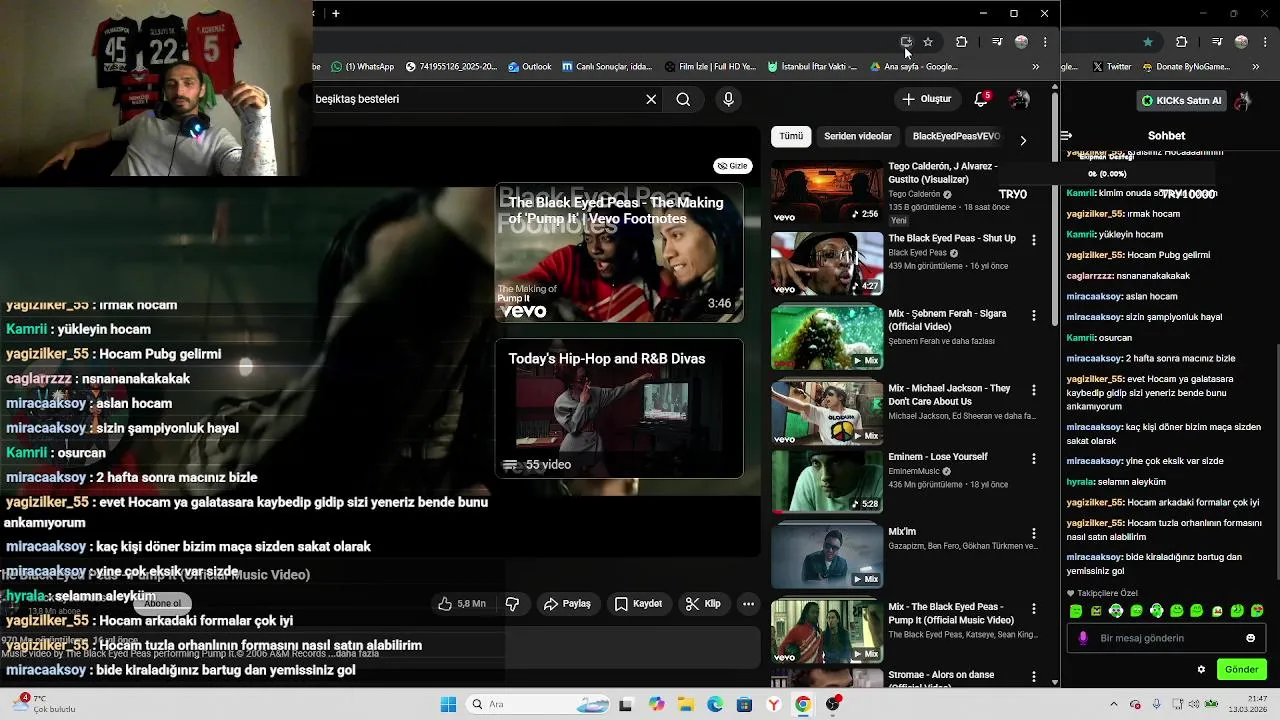Image resolution: width=1280 pixels, height=720 pixels.
Task: Click the install/cast icon in address bar
Action: [x=906, y=42]
